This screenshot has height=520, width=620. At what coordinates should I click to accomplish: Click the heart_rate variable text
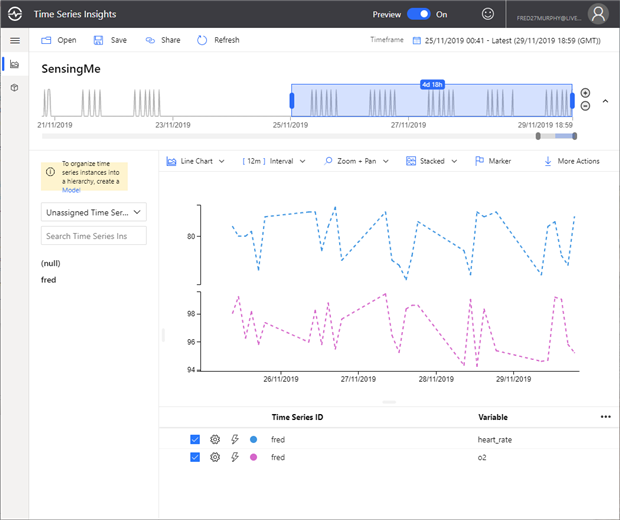(495, 440)
